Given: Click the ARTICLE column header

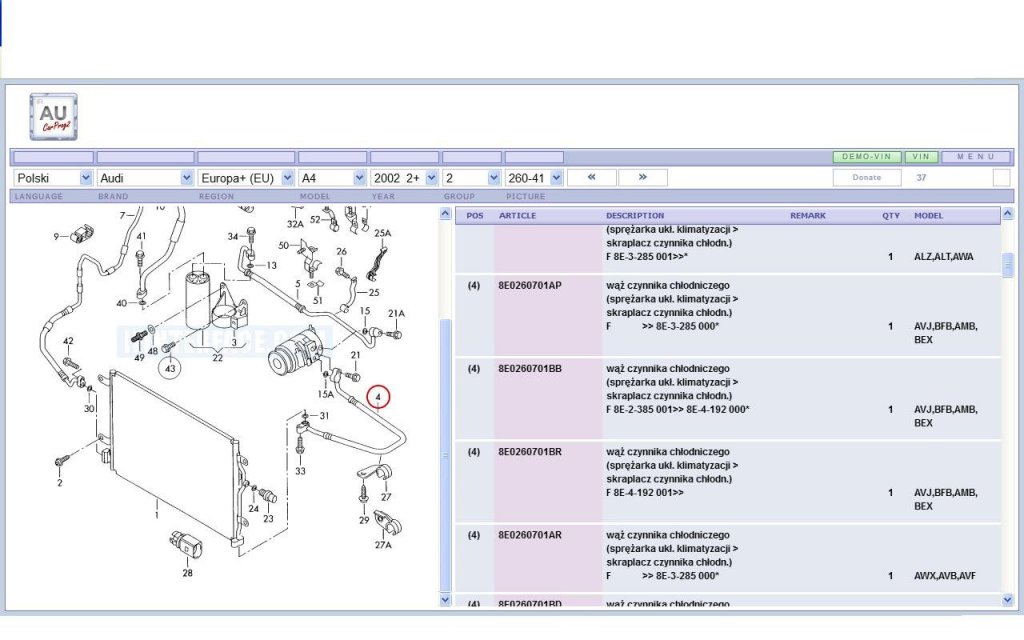Looking at the screenshot, I should point(517,216).
